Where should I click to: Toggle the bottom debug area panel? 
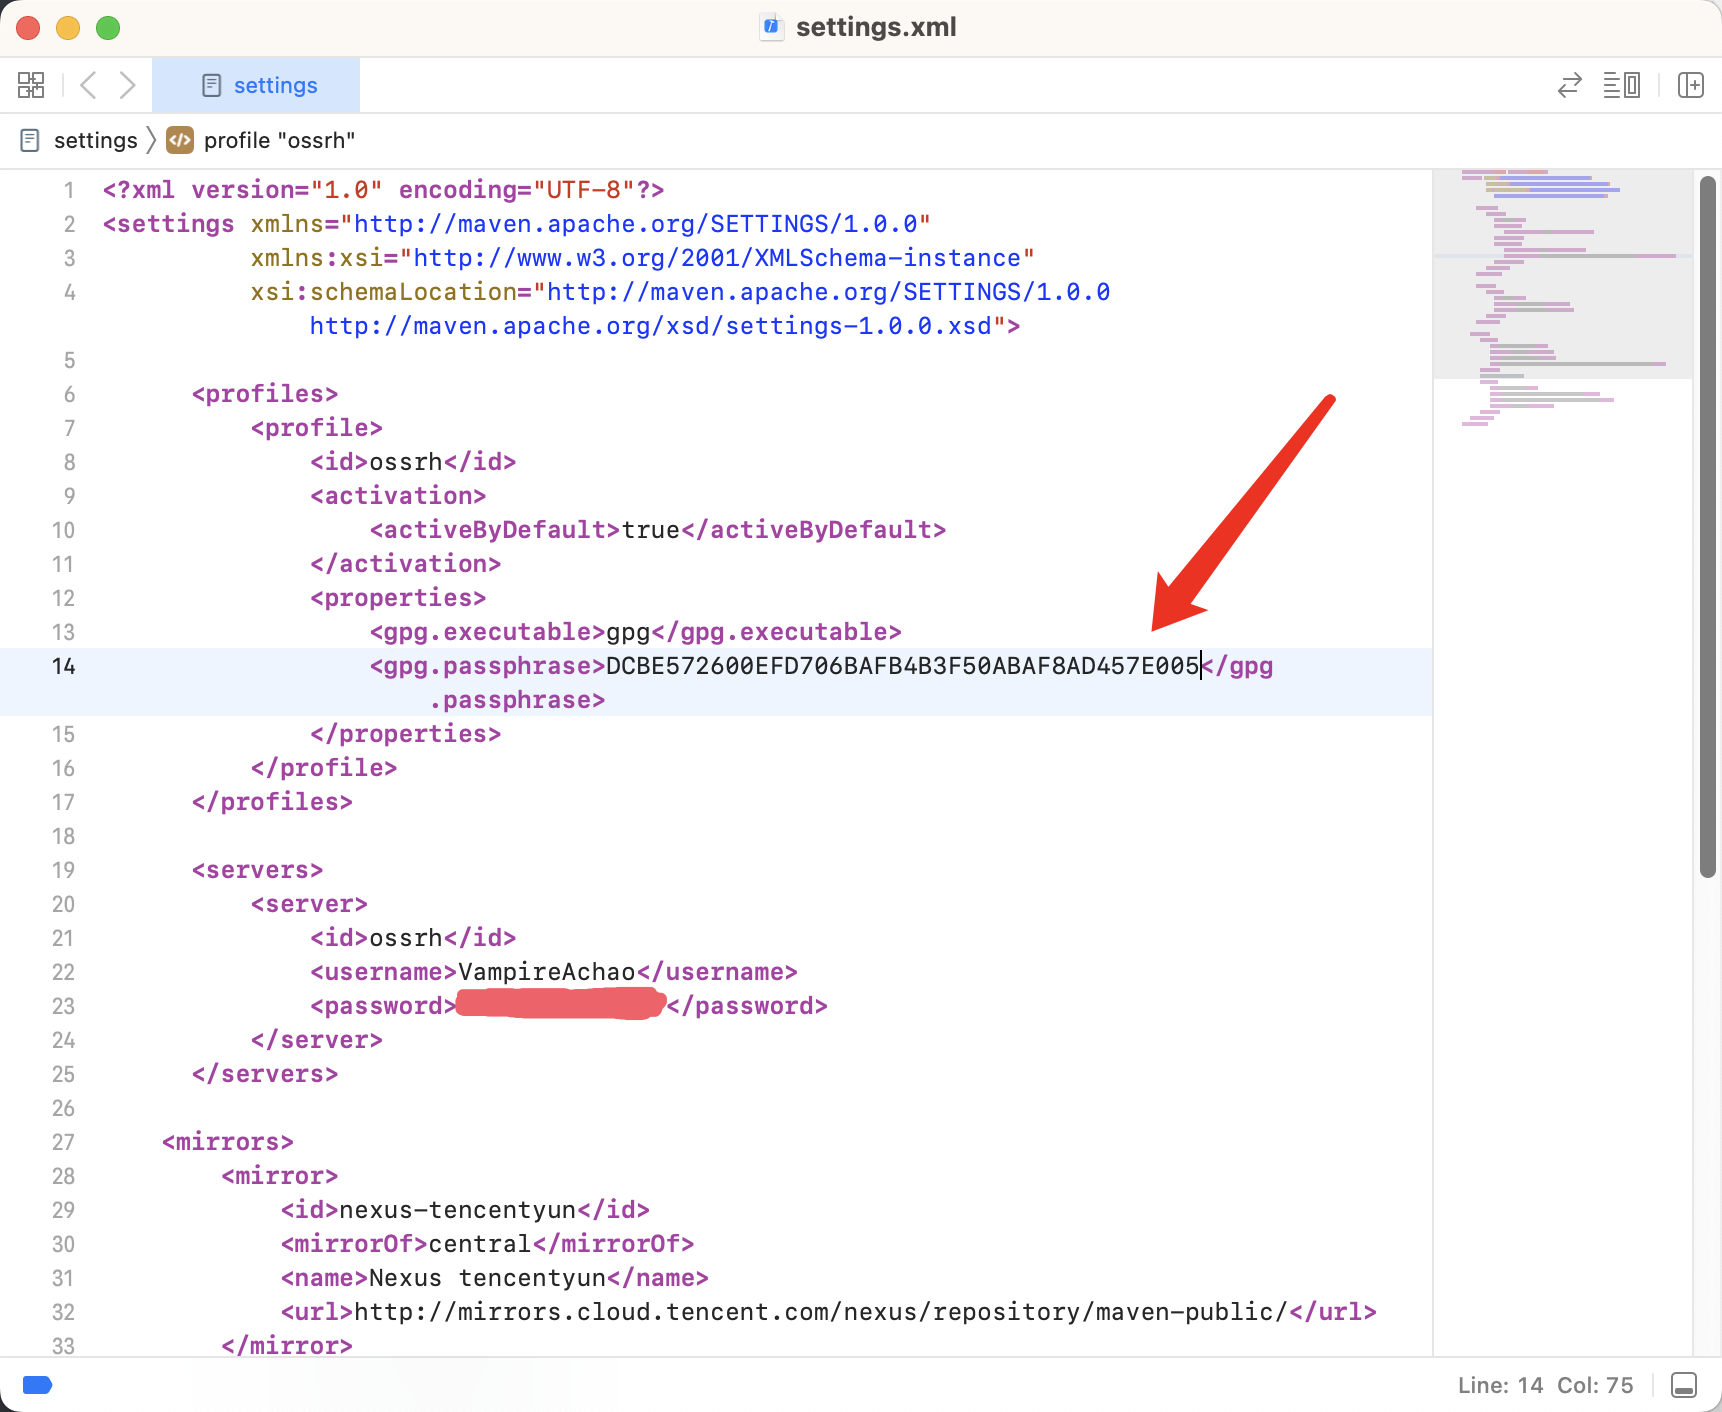pyautogui.click(x=1684, y=1385)
